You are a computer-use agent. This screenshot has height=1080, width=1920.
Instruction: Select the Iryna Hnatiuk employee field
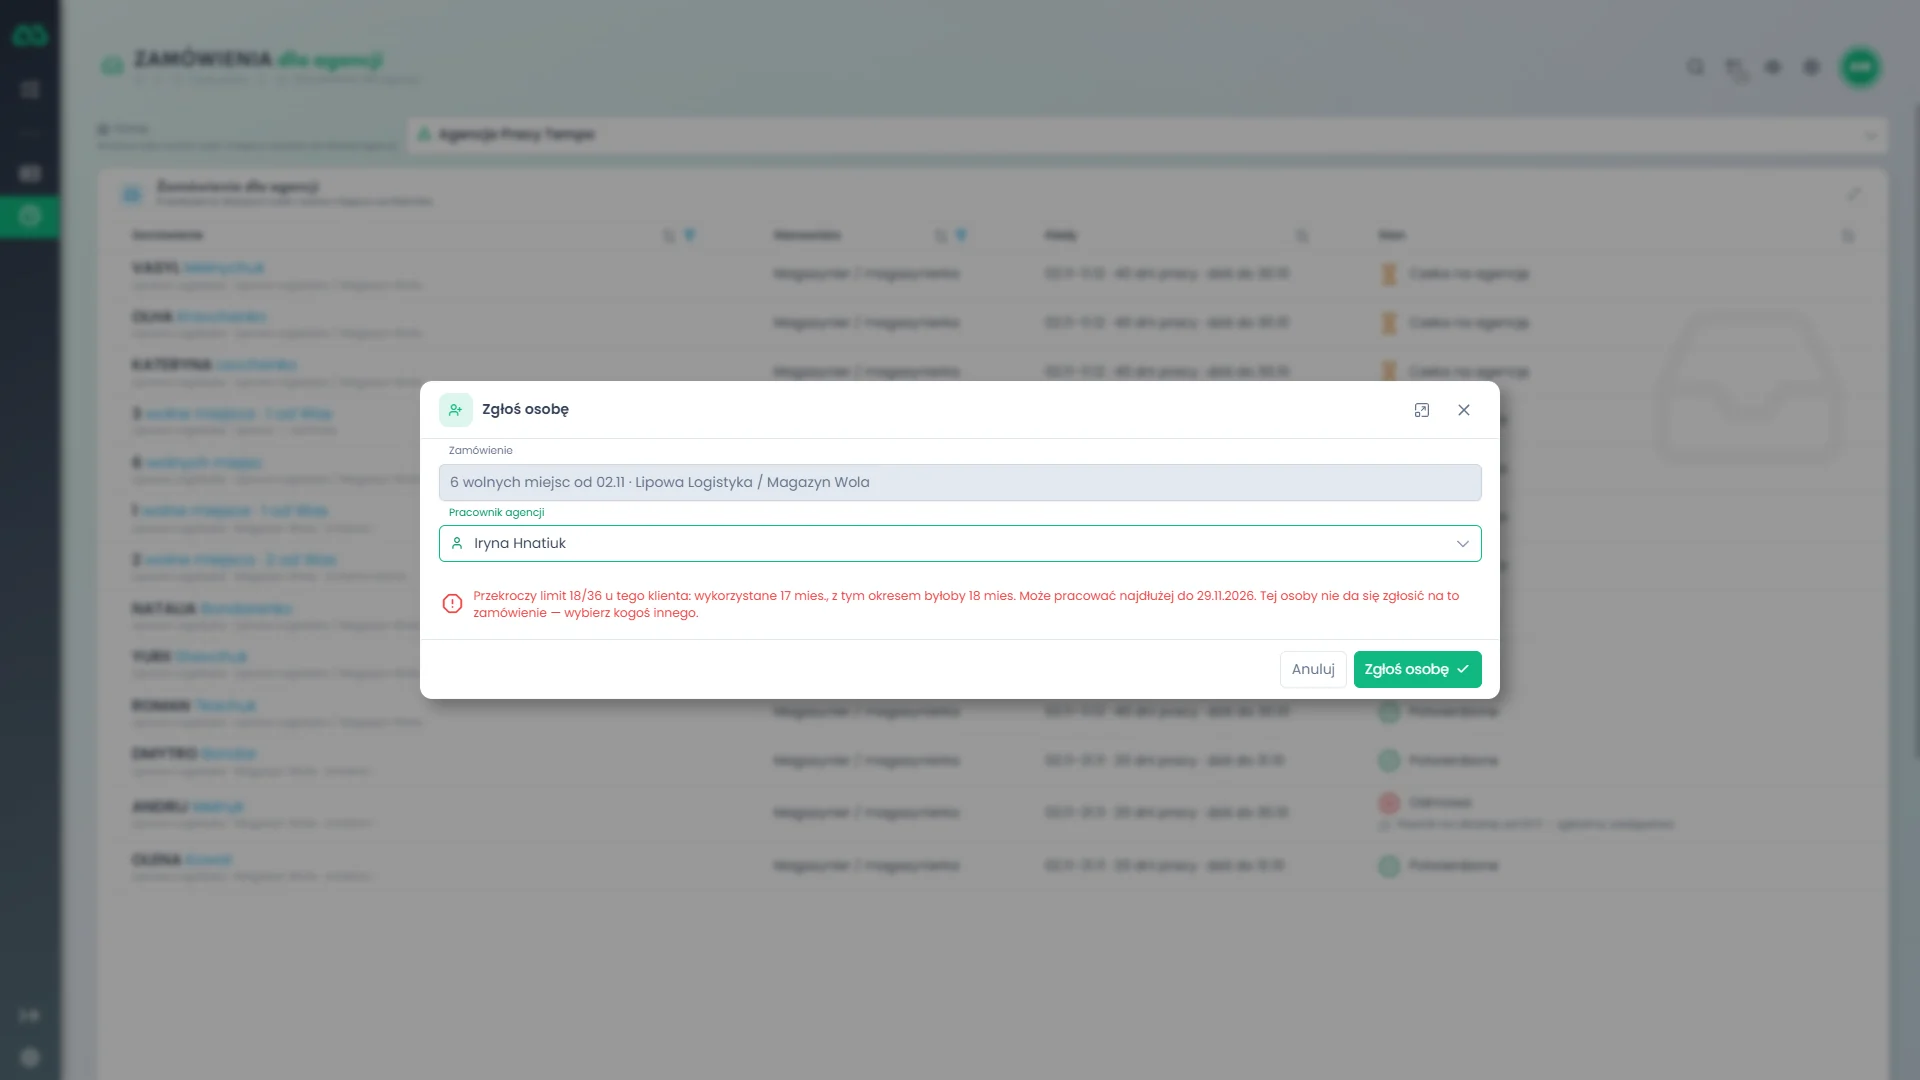pos(960,544)
